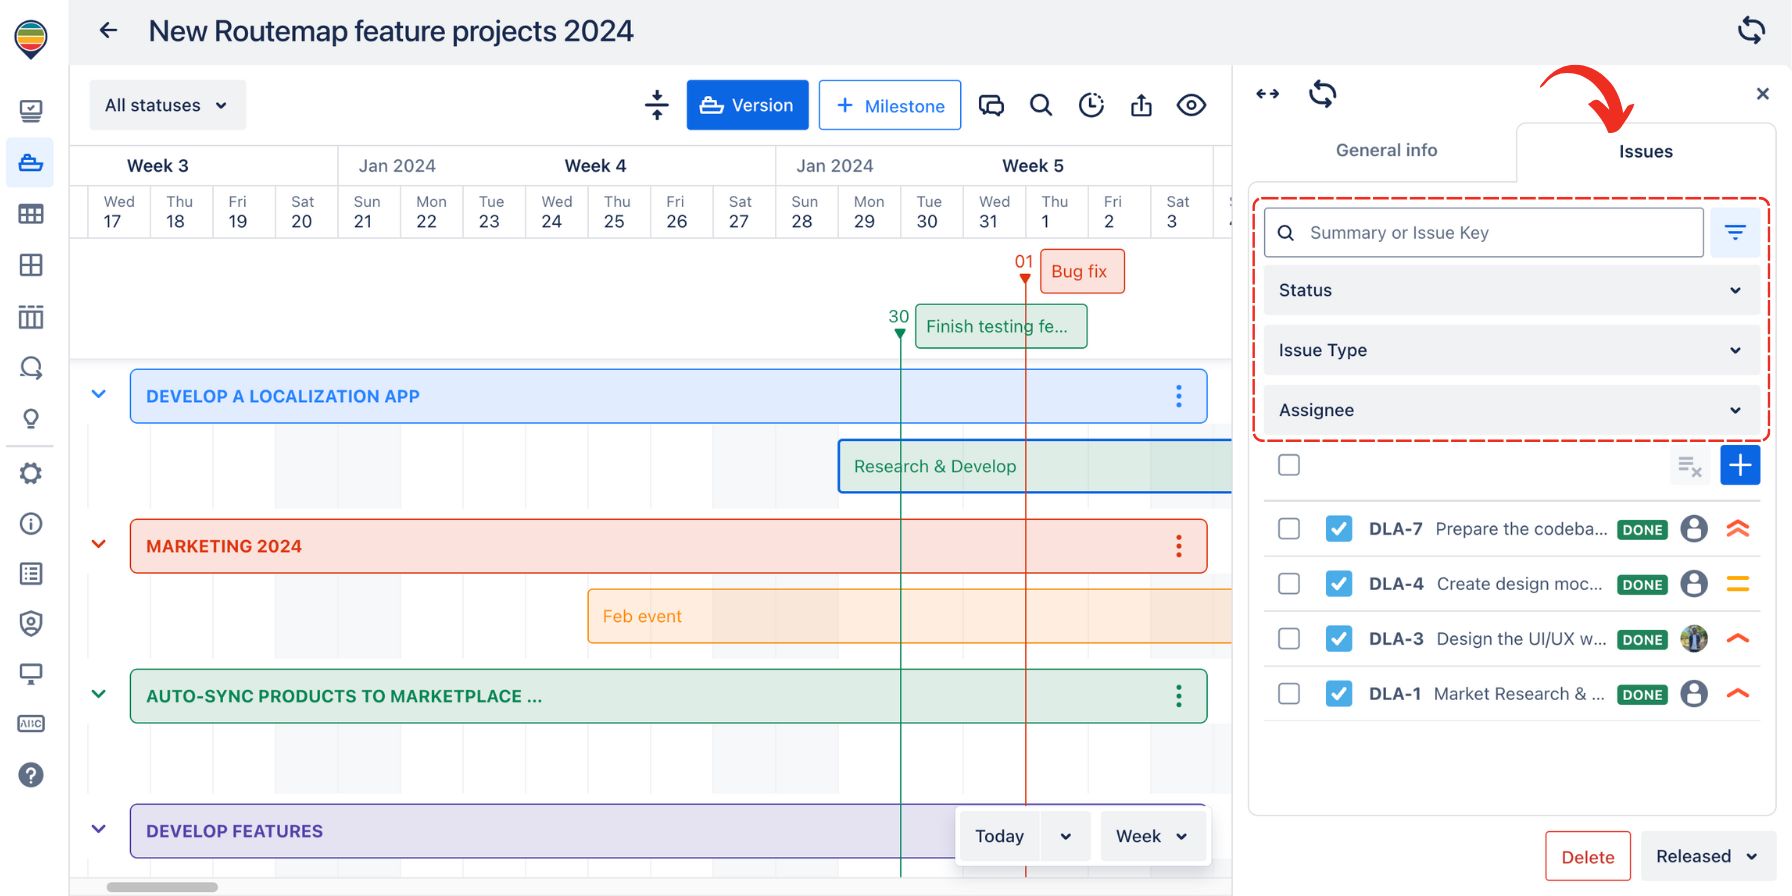Click the filter icon beside search field
The width and height of the screenshot is (1792, 896).
coord(1735,233)
